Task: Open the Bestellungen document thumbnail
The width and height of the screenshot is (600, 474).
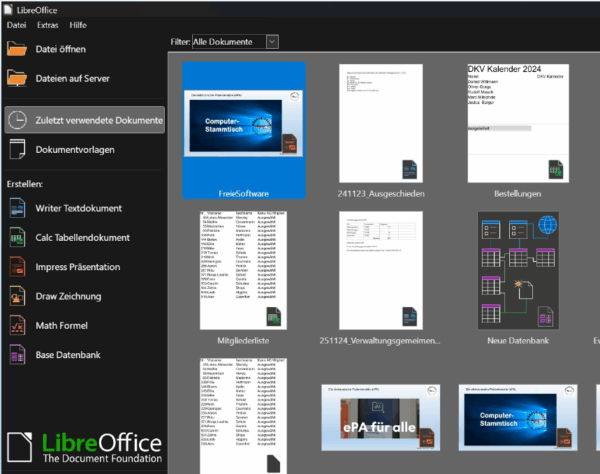Action: pyautogui.click(x=517, y=121)
